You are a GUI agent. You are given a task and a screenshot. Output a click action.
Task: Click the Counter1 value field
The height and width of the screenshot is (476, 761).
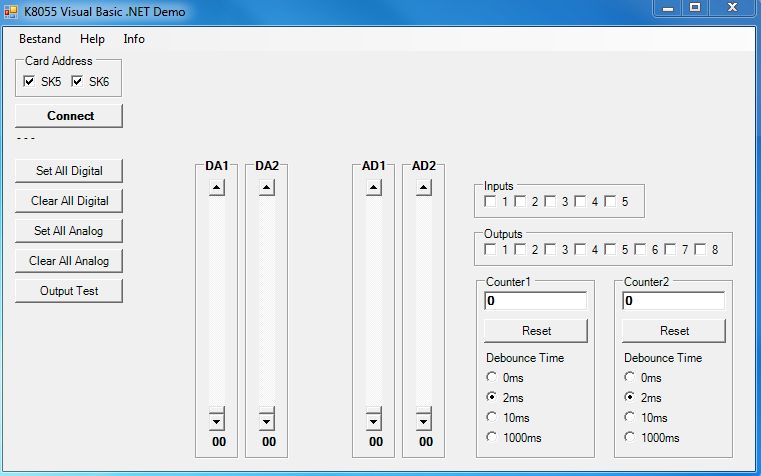[535, 301]
